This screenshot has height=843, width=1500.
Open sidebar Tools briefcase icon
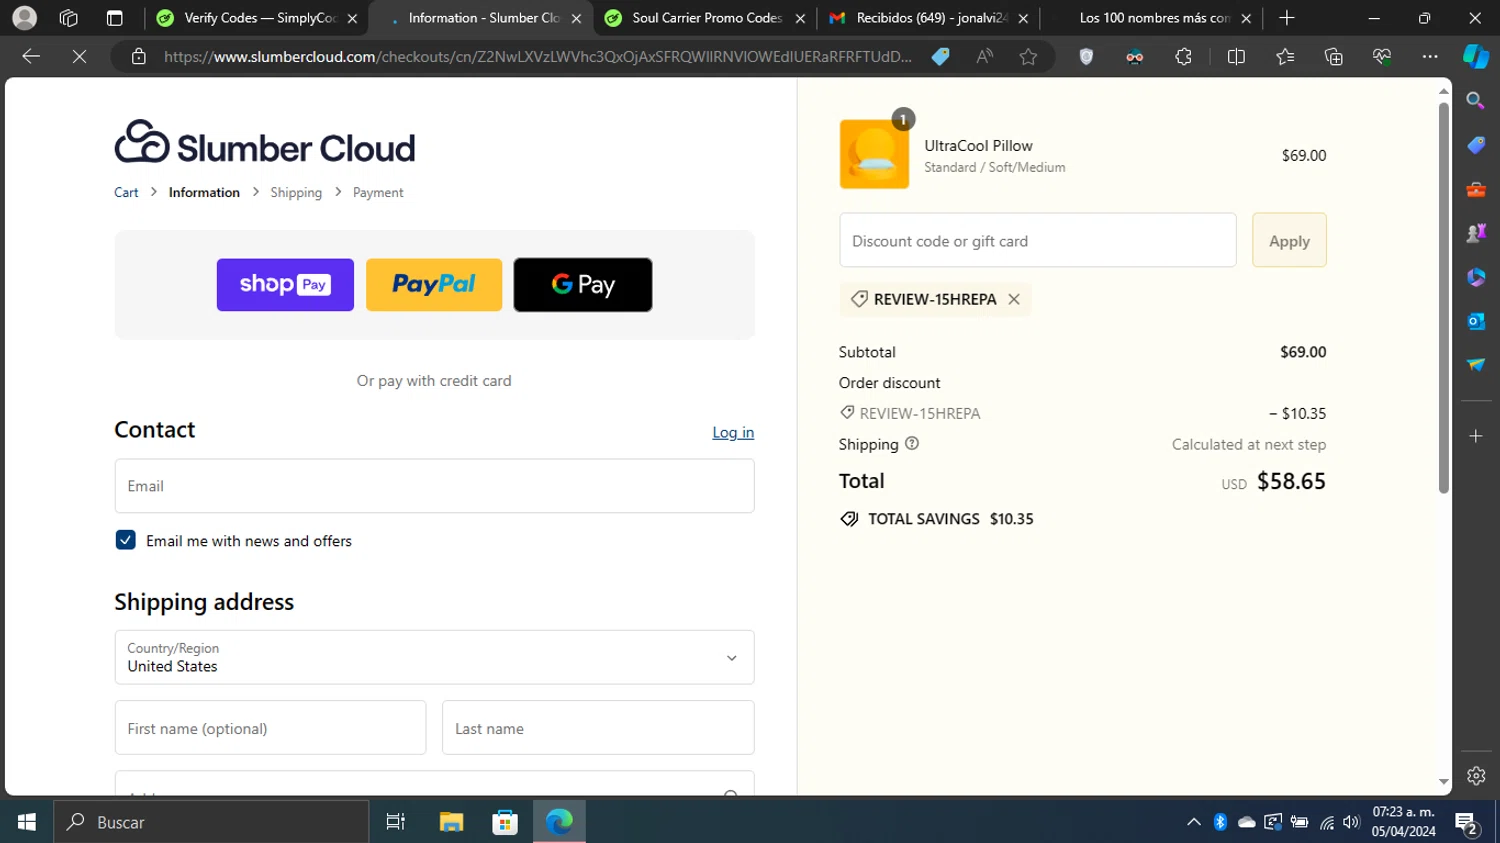(x=1475, y=189)
